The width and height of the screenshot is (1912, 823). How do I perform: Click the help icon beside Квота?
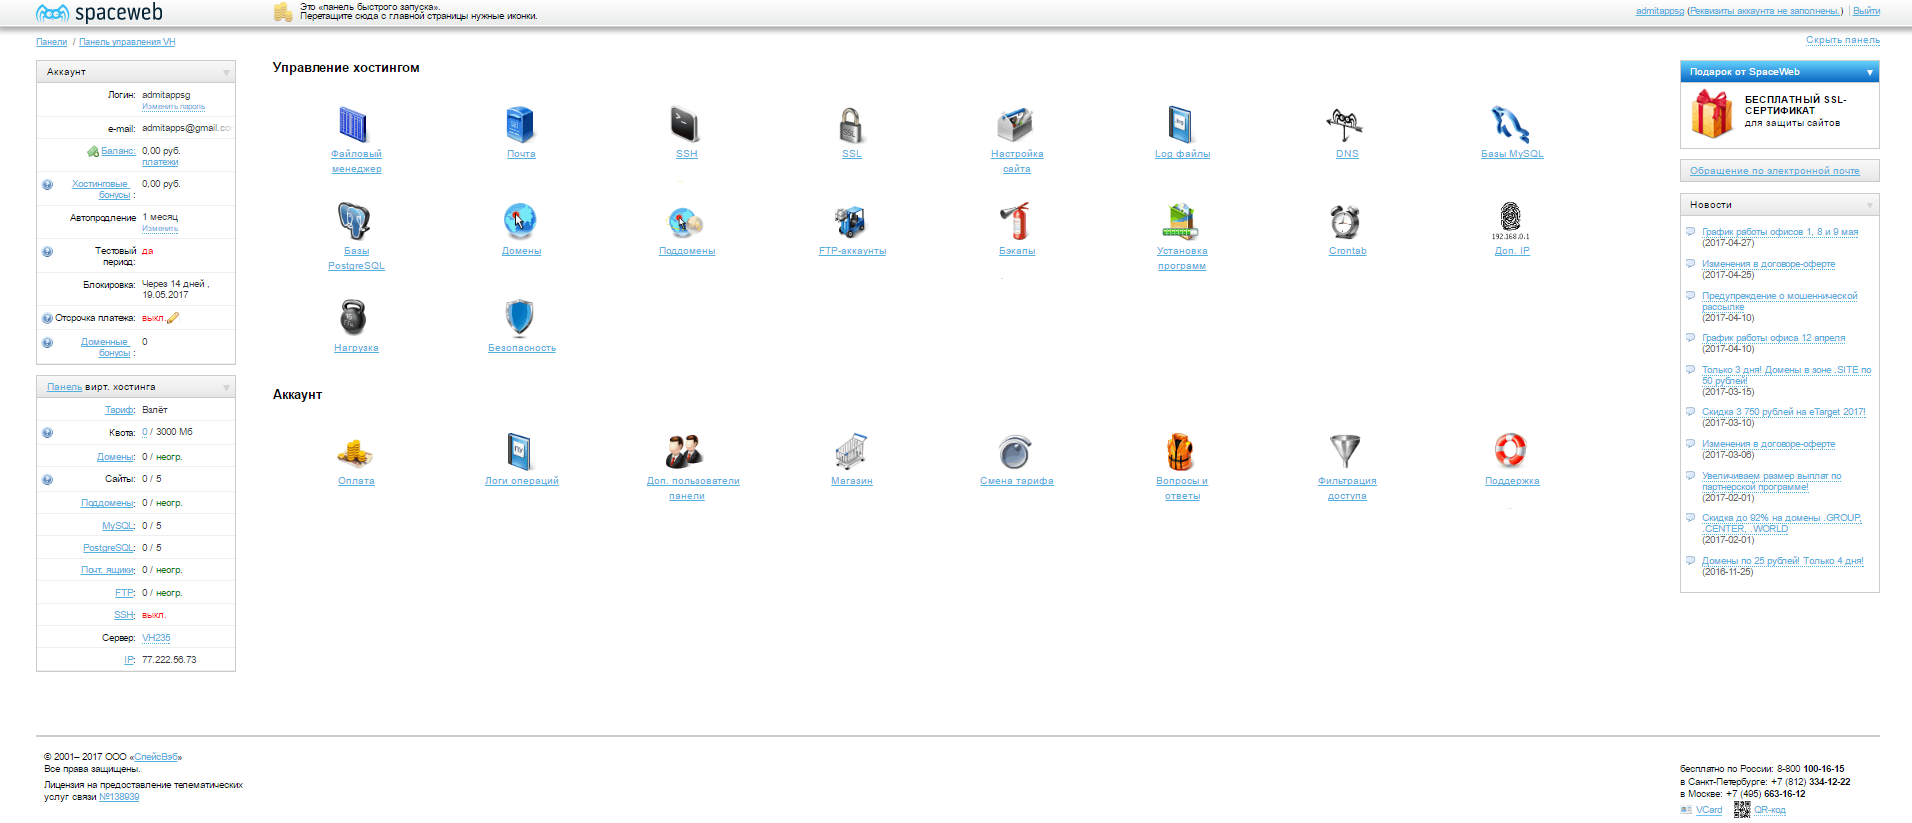(x=47, y=433)
